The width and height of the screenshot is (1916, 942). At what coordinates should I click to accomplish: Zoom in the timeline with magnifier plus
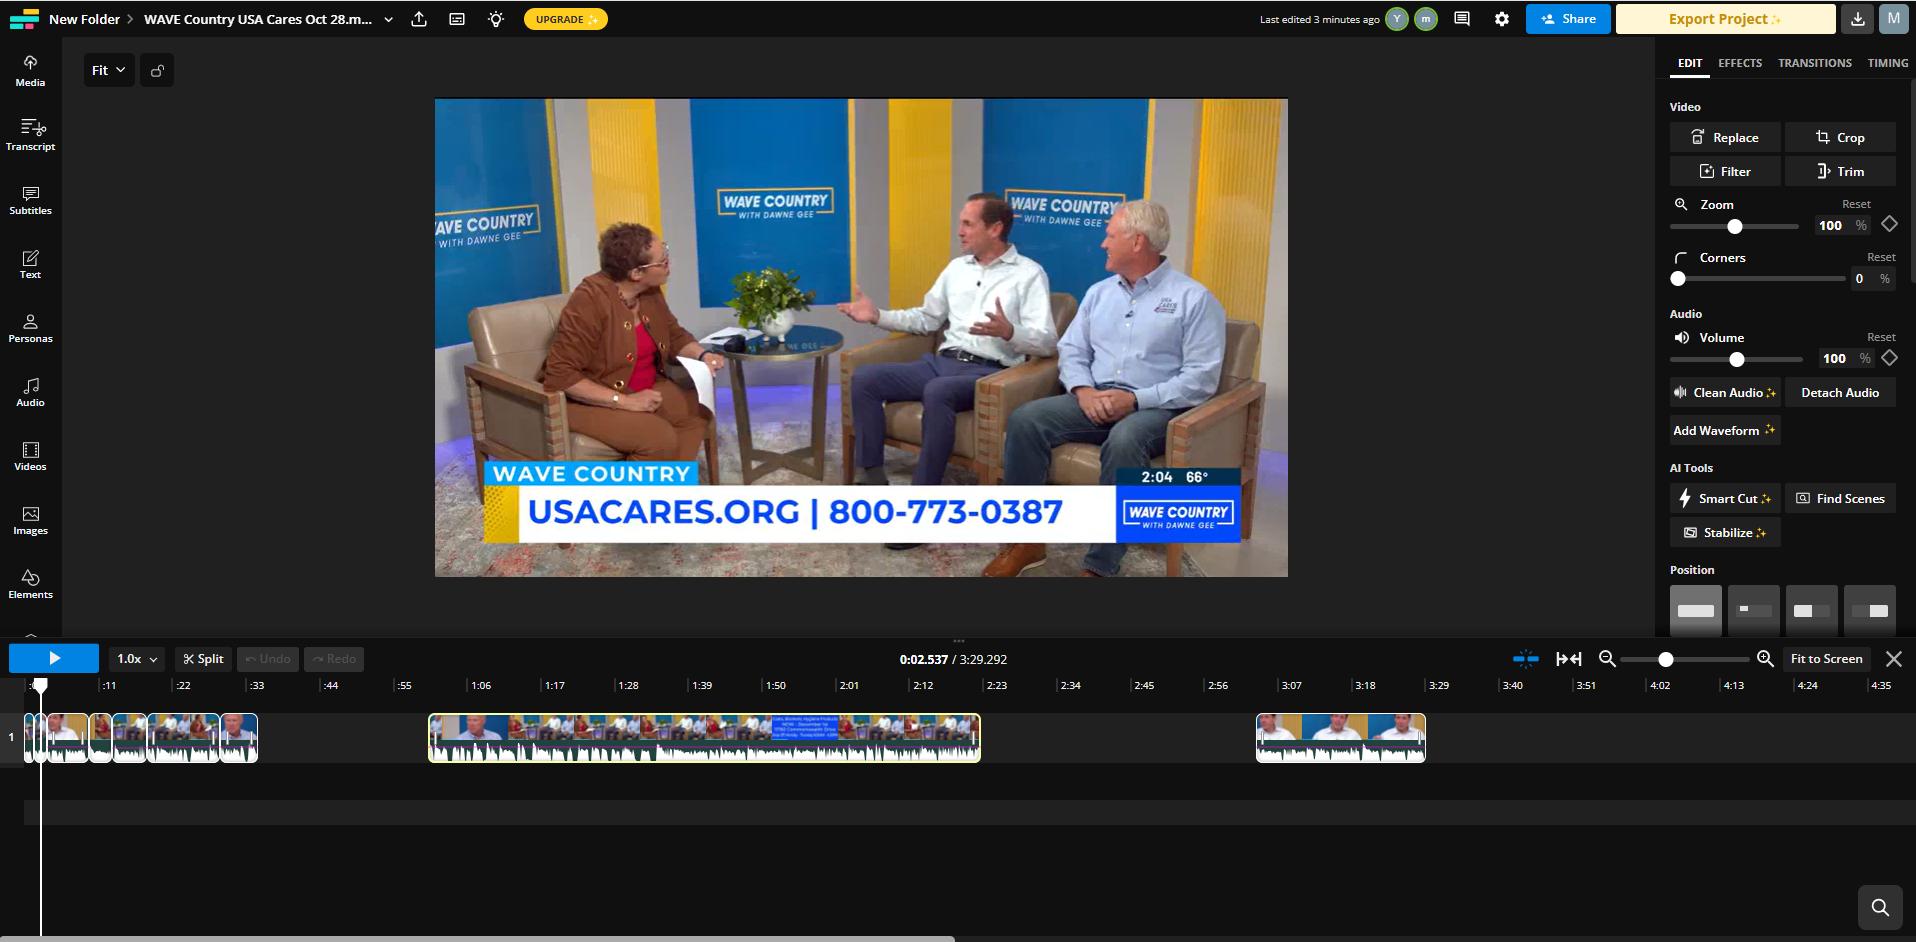[1766, 659]
